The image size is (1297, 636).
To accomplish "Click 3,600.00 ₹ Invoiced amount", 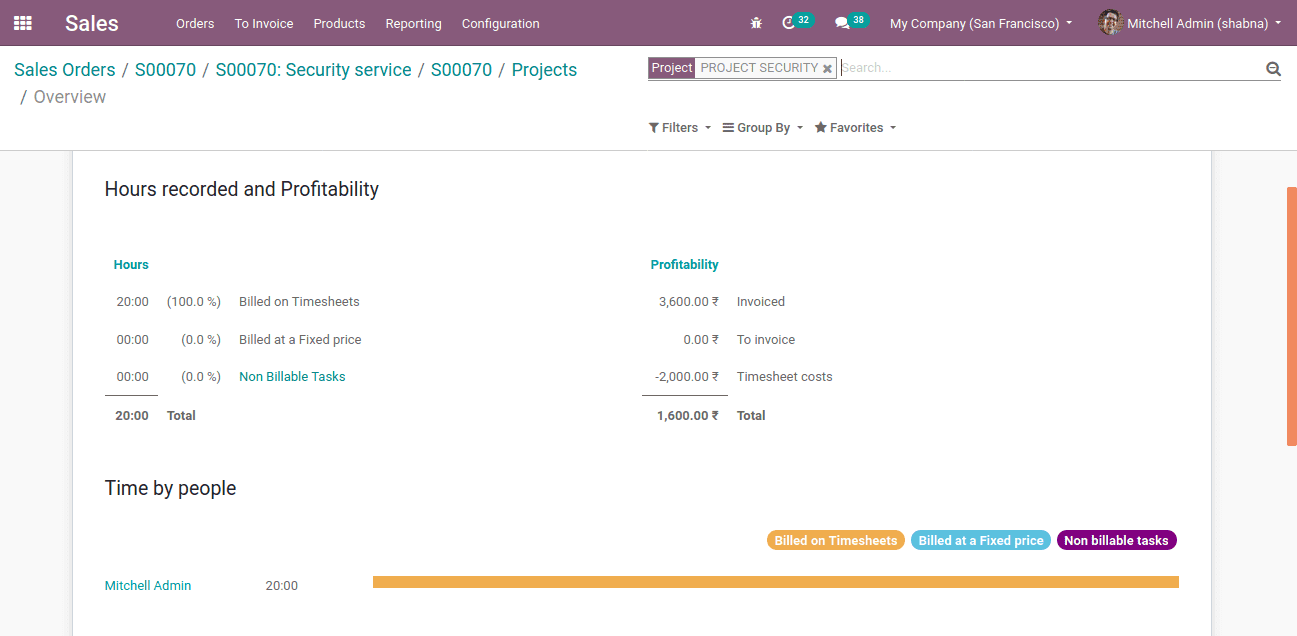I will (688, 302).
